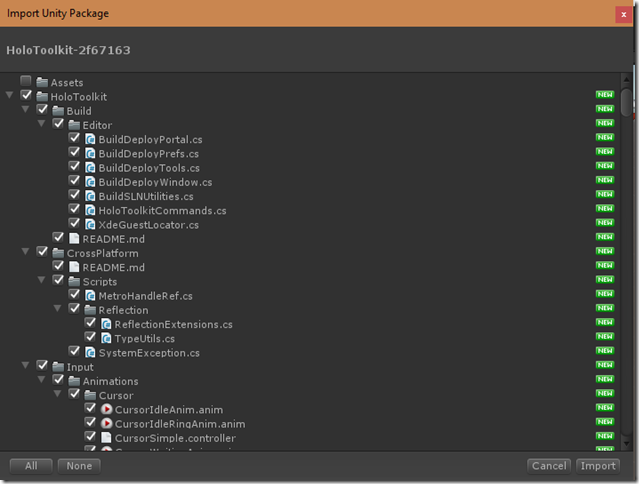The width and height of the screenshot is (639, 484).
Task: Deselect everything with None button
Action: [x=79, y=466]
